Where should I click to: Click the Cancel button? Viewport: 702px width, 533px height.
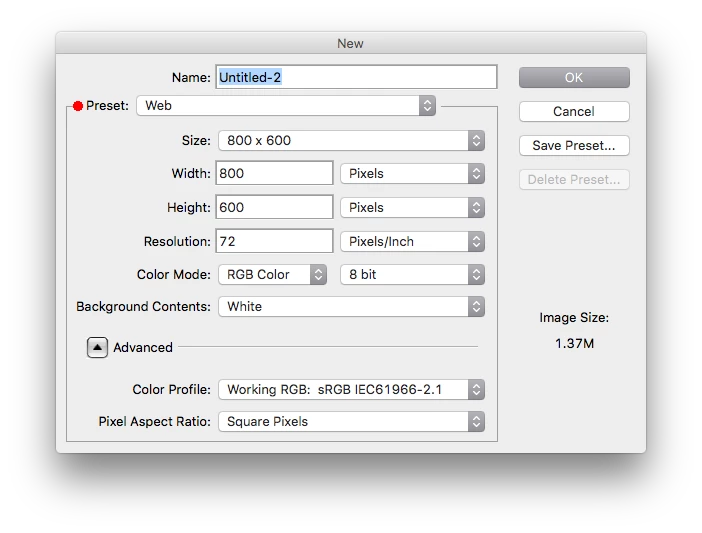(574, 111)
